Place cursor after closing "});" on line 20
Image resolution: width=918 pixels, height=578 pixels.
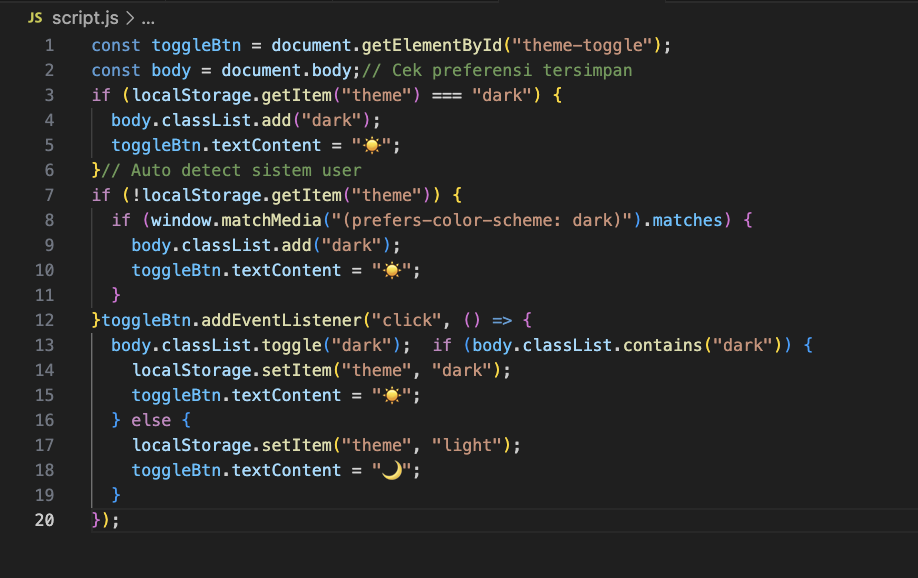[121, 520]
